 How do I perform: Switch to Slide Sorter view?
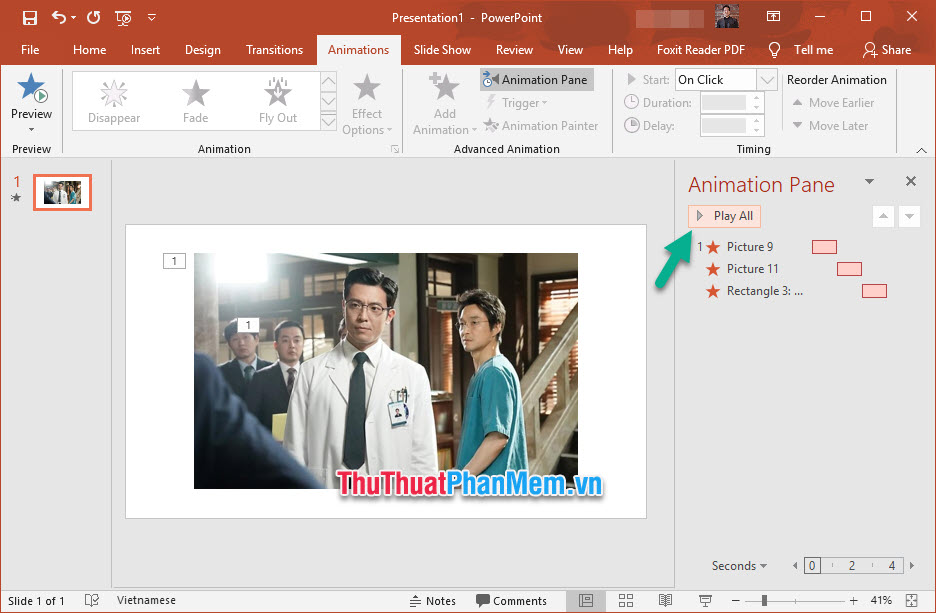[626, 600]
